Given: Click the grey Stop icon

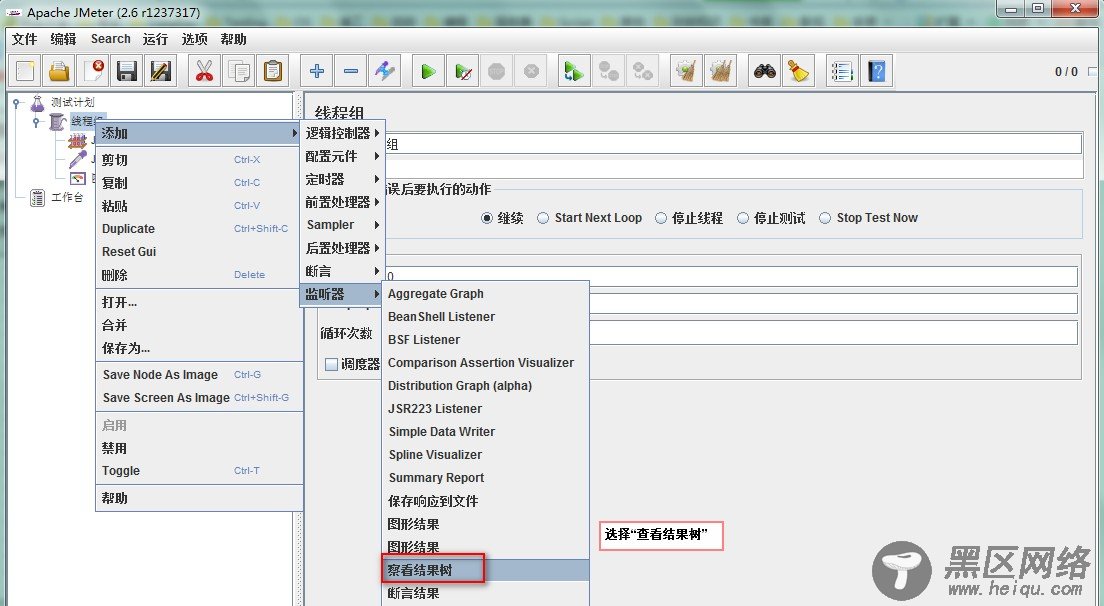Looking at the screenshot, I should pos(496,71).
